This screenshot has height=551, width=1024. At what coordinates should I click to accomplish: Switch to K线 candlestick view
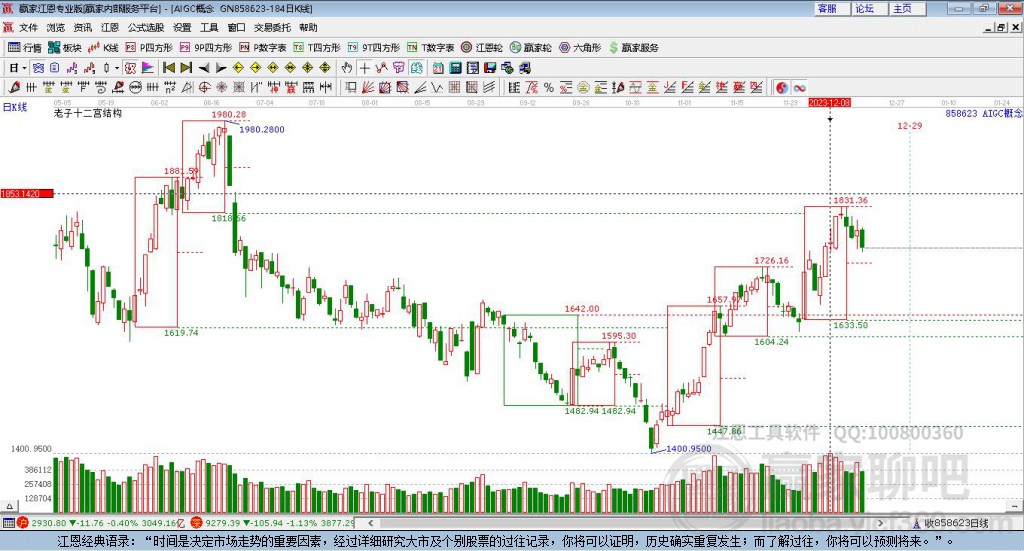[103, 48]
